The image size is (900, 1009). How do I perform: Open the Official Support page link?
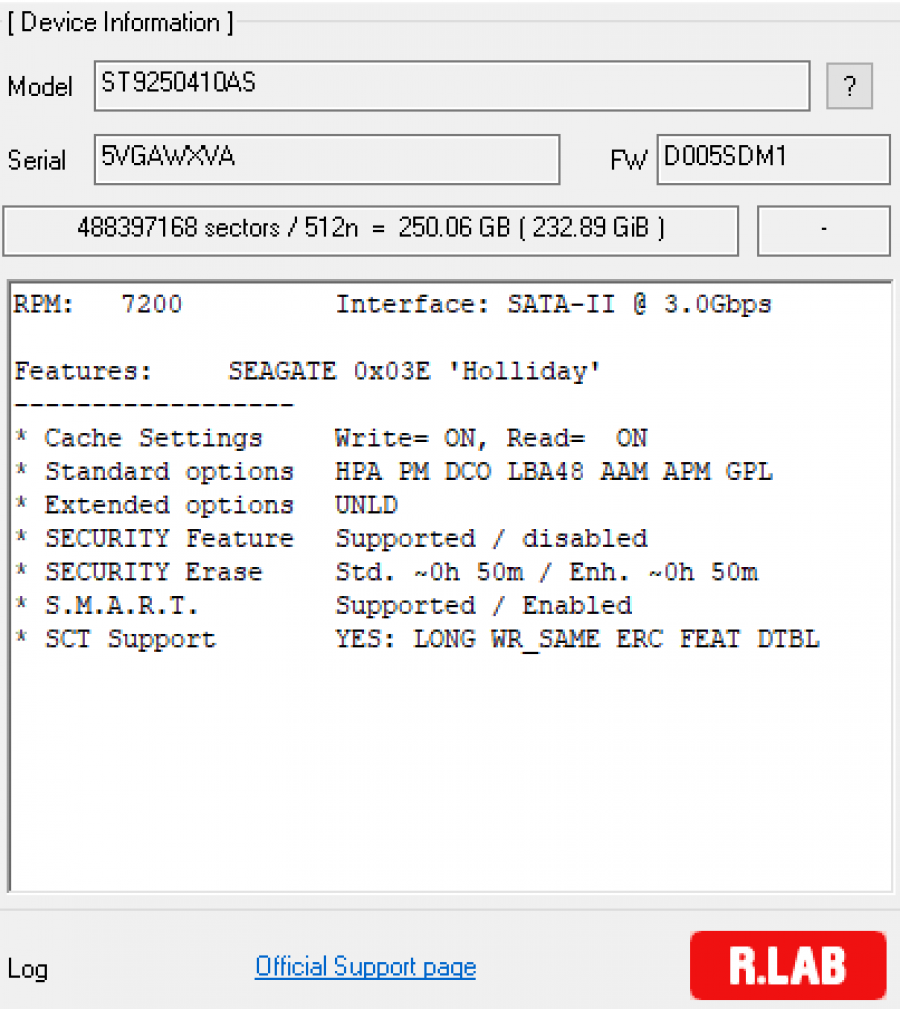pos(365,967)
